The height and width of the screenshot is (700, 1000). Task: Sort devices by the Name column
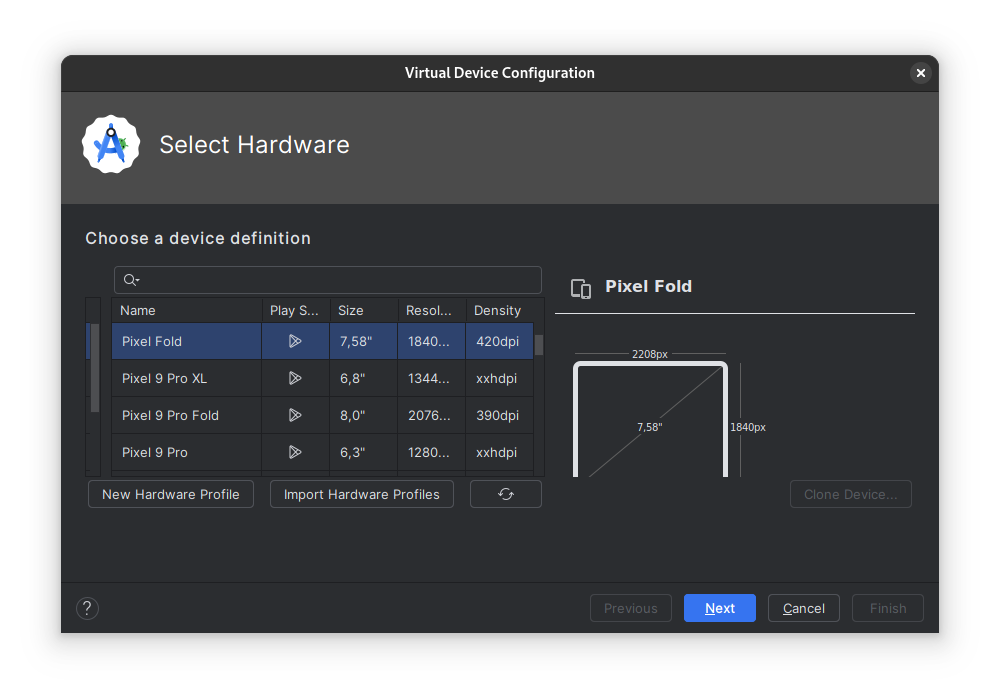[x=137, y=310]
